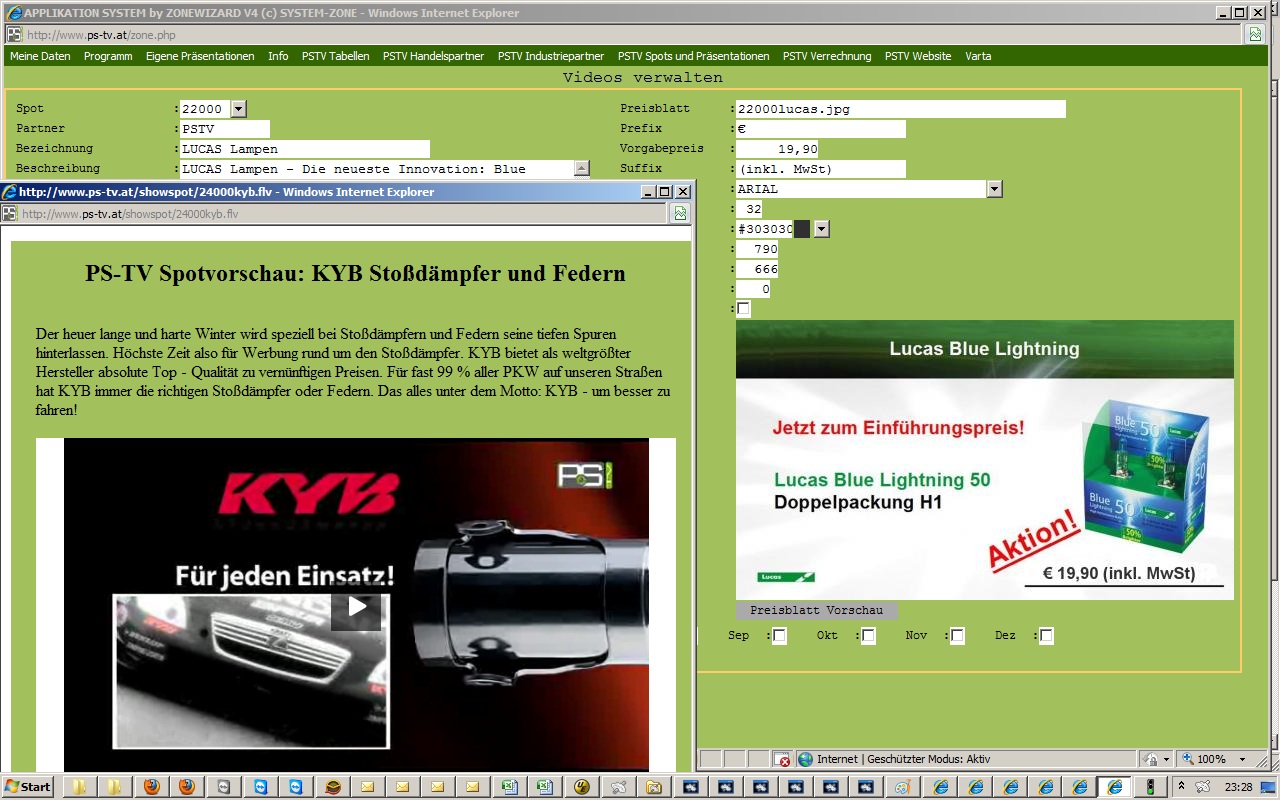Open the gray TeamViewer taskbar button
The image size is (1280, 800).
[223, 787]
